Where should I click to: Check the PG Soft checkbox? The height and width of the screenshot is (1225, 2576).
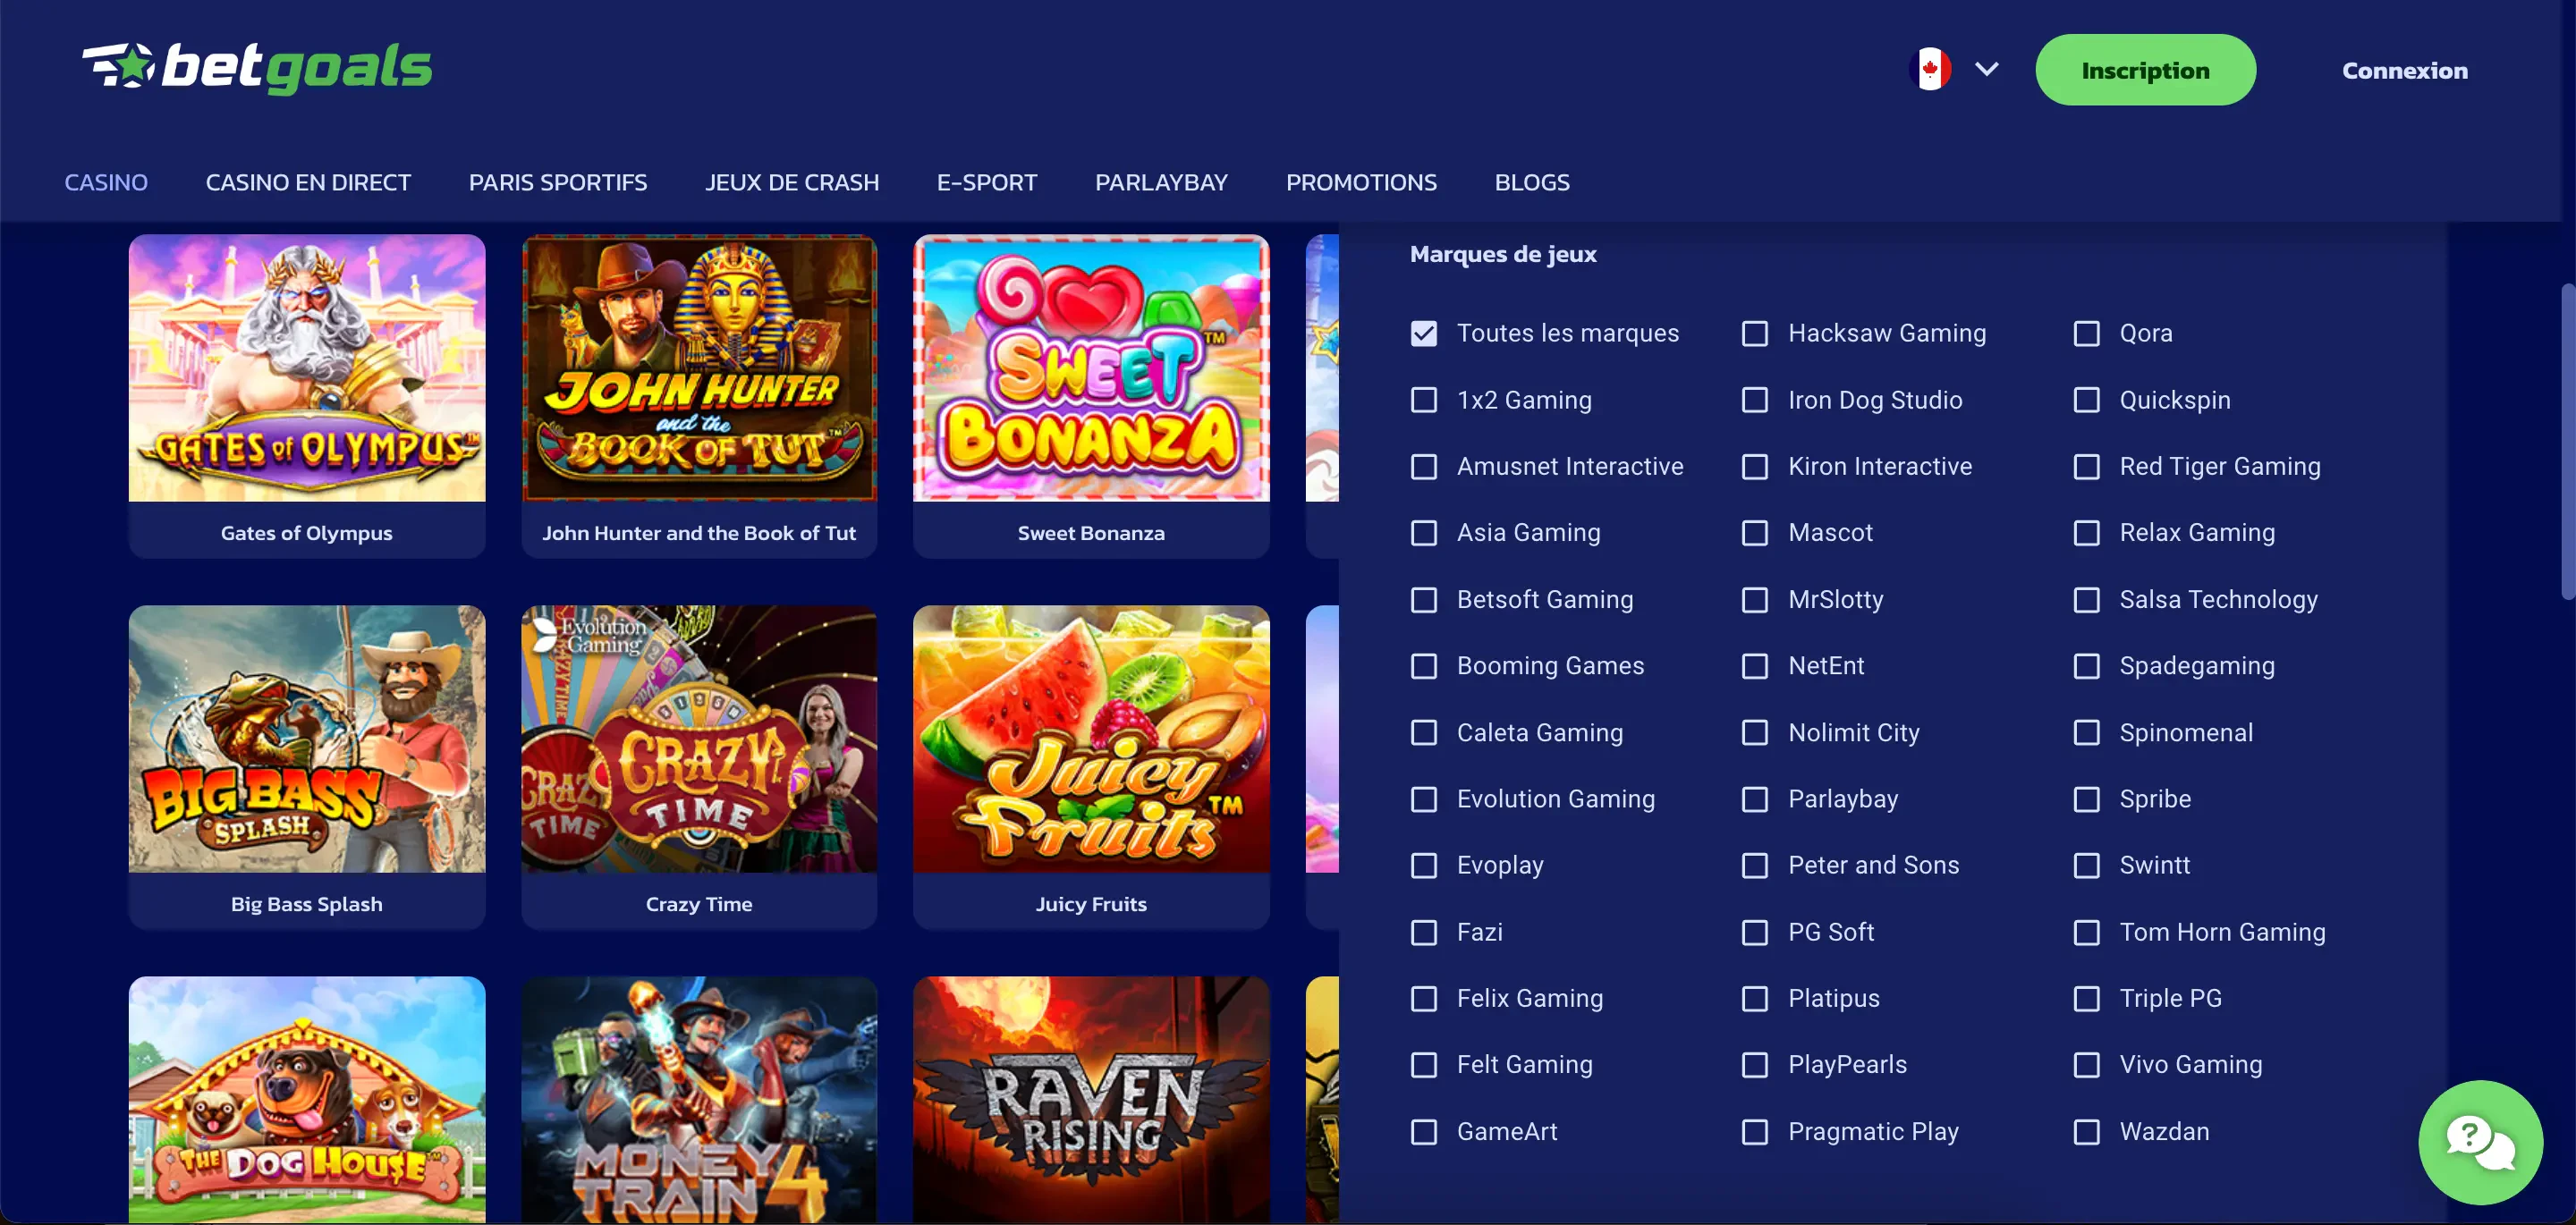coord(1755,932)
